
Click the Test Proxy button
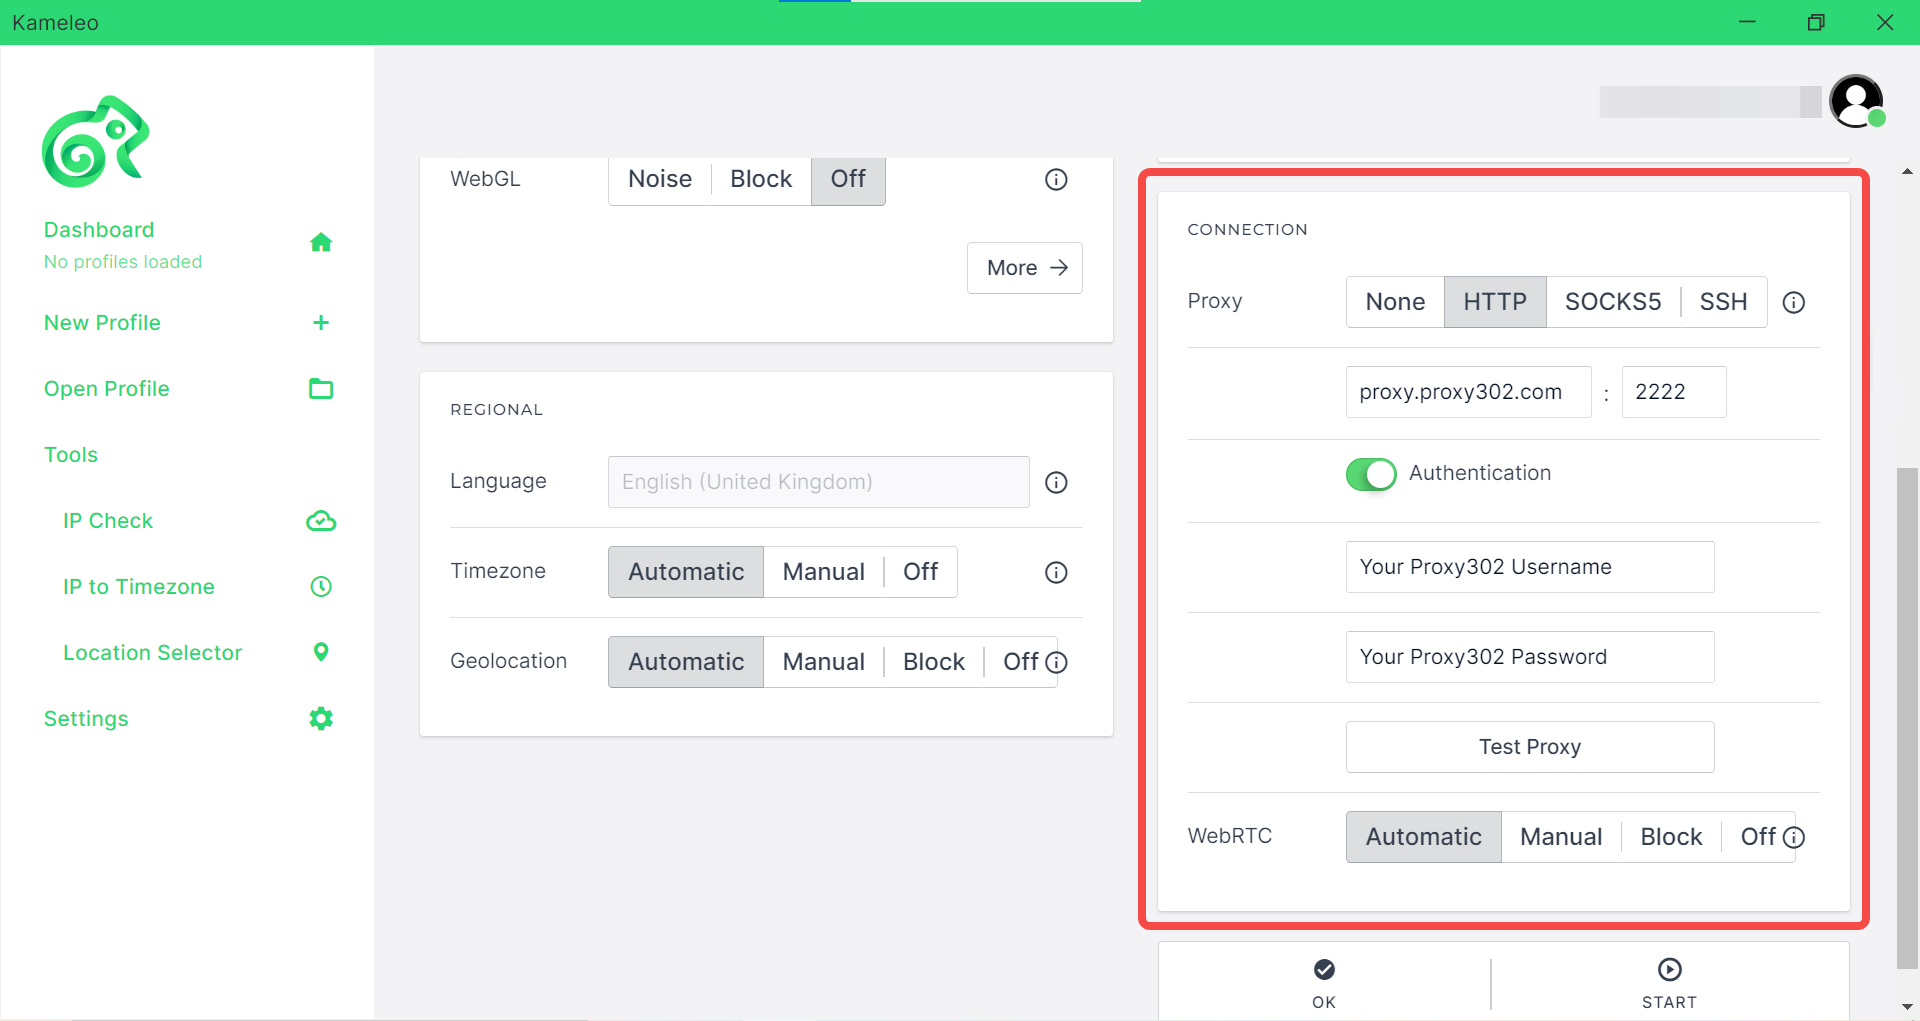(x=1530, y=747)
